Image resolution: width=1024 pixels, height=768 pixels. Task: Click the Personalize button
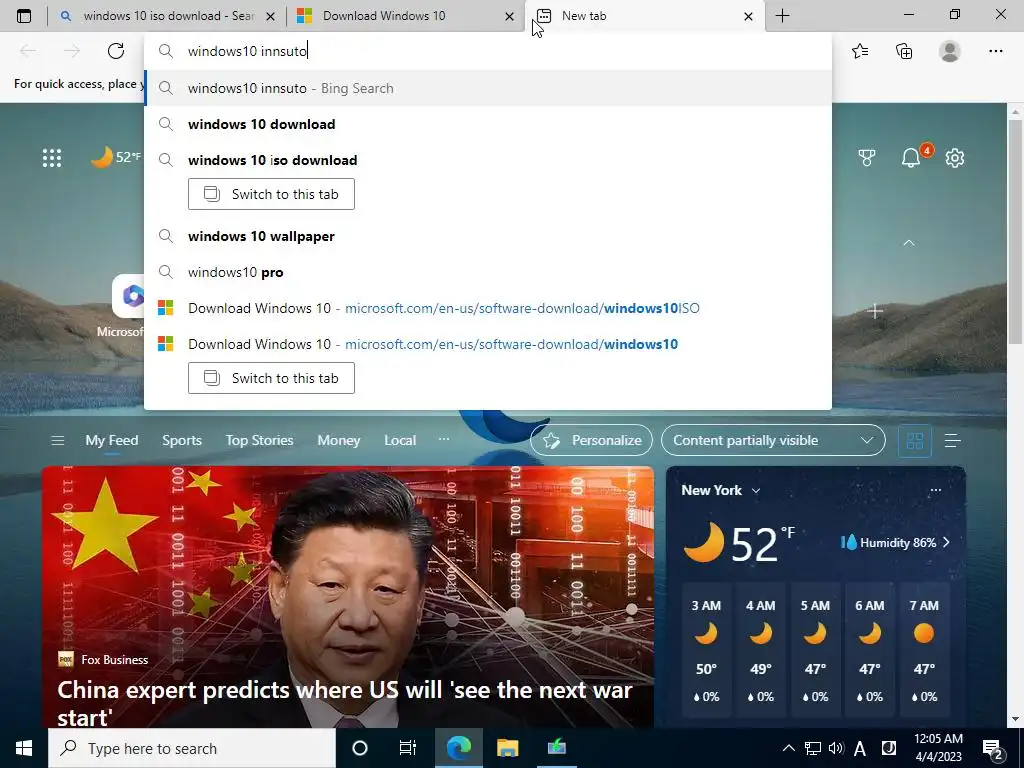click(x=592, y=440)
